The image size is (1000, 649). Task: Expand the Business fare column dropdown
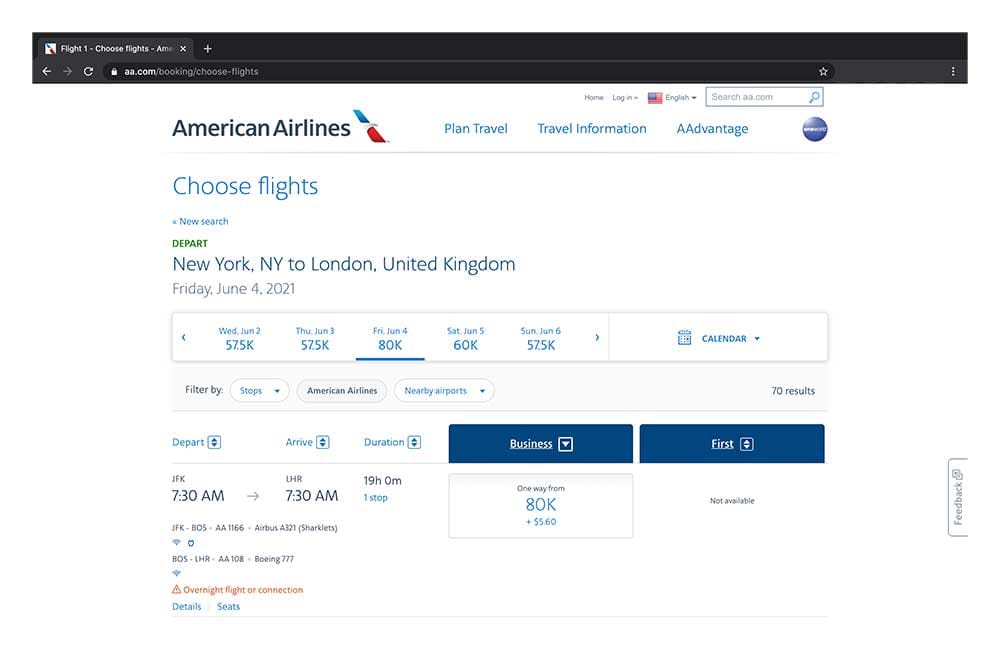tap(566, 443)
